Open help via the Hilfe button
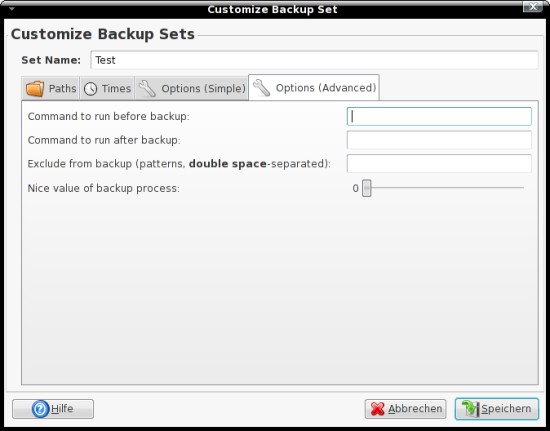The height and width of the screenshot is (431, 550). [53, 409]
